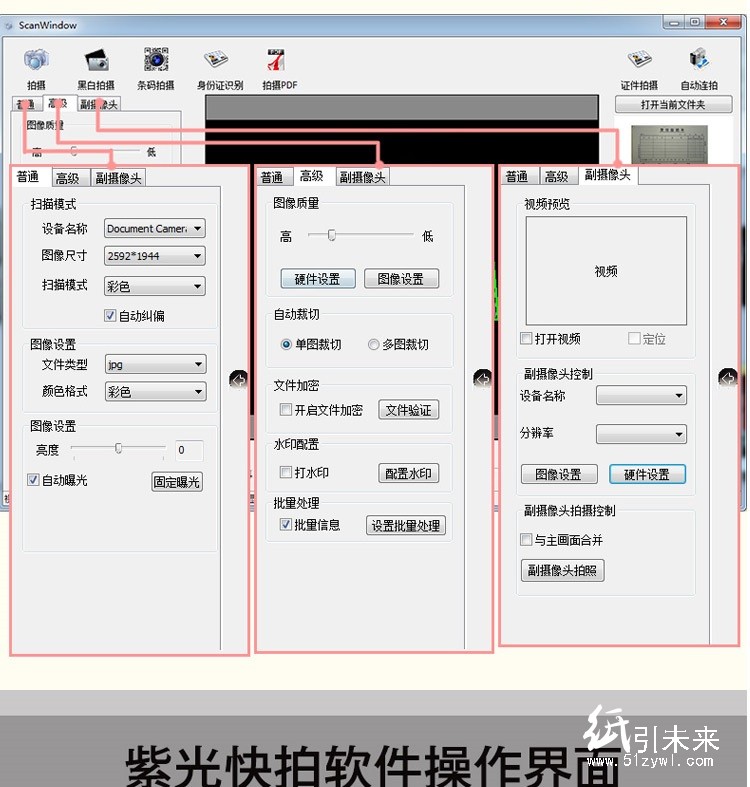The width and height of the screenshot is (750, 787).
Task: Switch to the 高级 tab in middle panel
Action: point(312,176)
